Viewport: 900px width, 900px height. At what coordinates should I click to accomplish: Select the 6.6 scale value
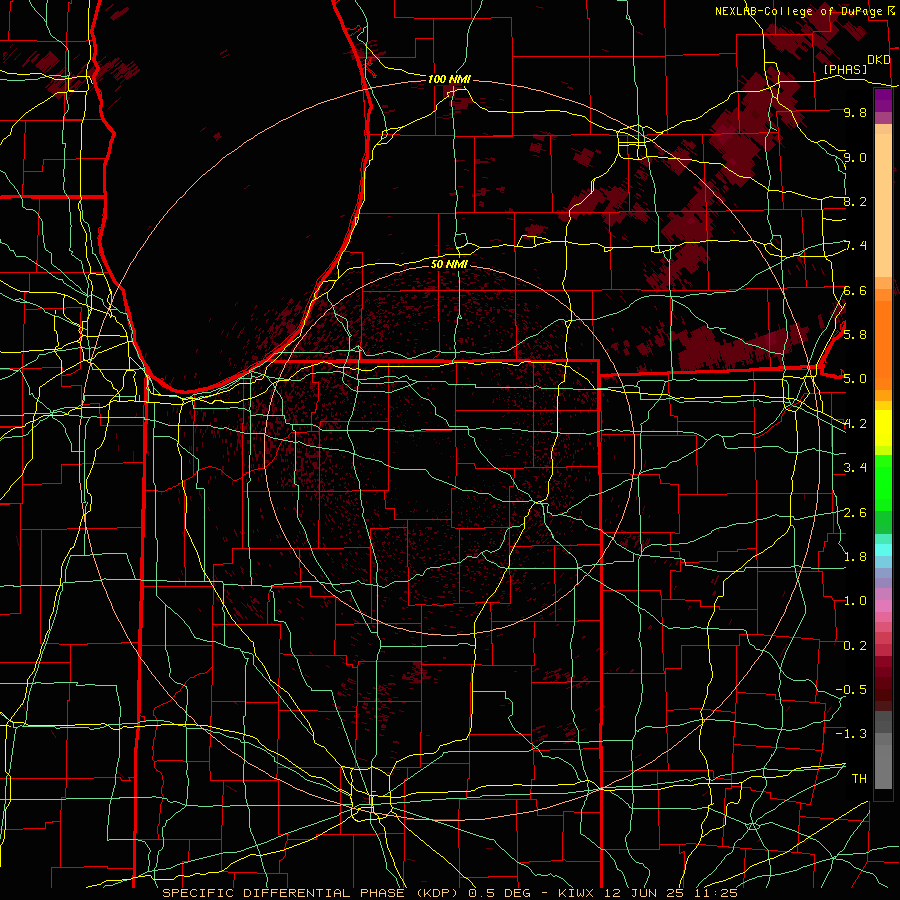click(855, 290)
